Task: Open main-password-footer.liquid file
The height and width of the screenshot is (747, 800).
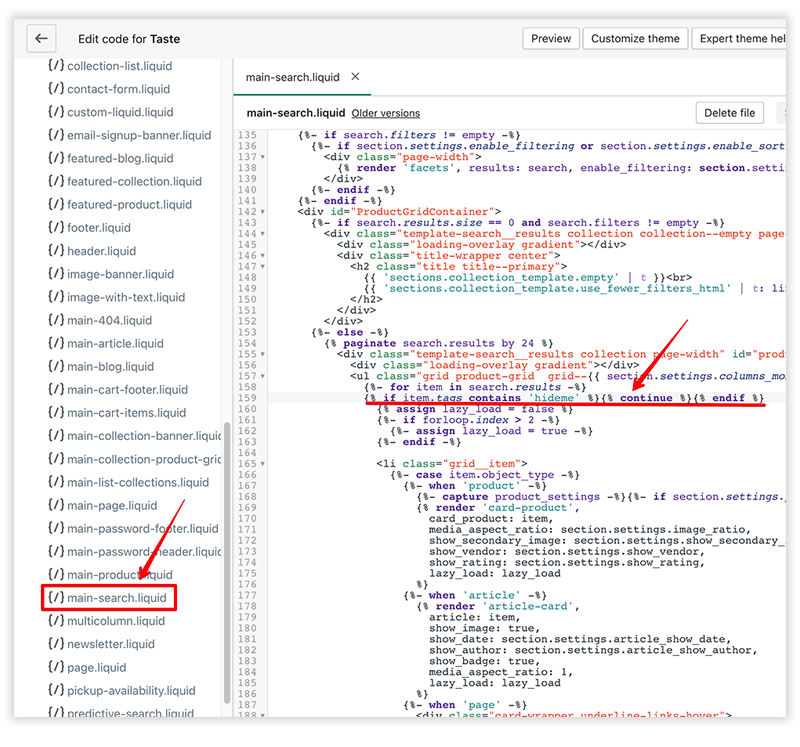Action: [133, 528]
